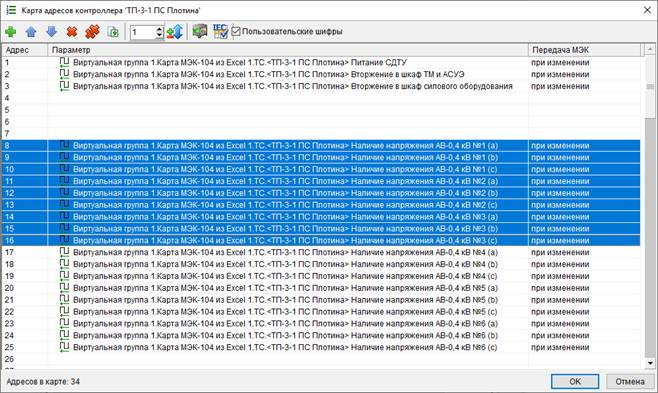658x393 pixels.
Task: Increment the number spinner value
Action: (159, 29)
